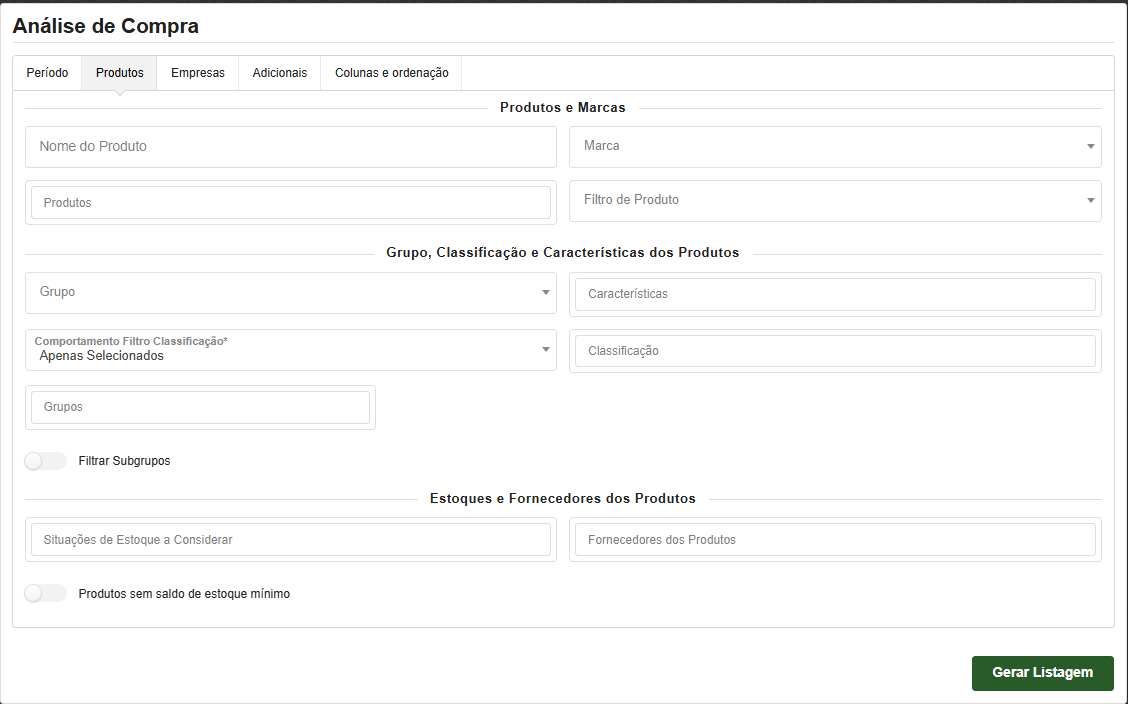Open the Empresas tab
Viewport: 1128px width, 704px height.
point(197,72)
